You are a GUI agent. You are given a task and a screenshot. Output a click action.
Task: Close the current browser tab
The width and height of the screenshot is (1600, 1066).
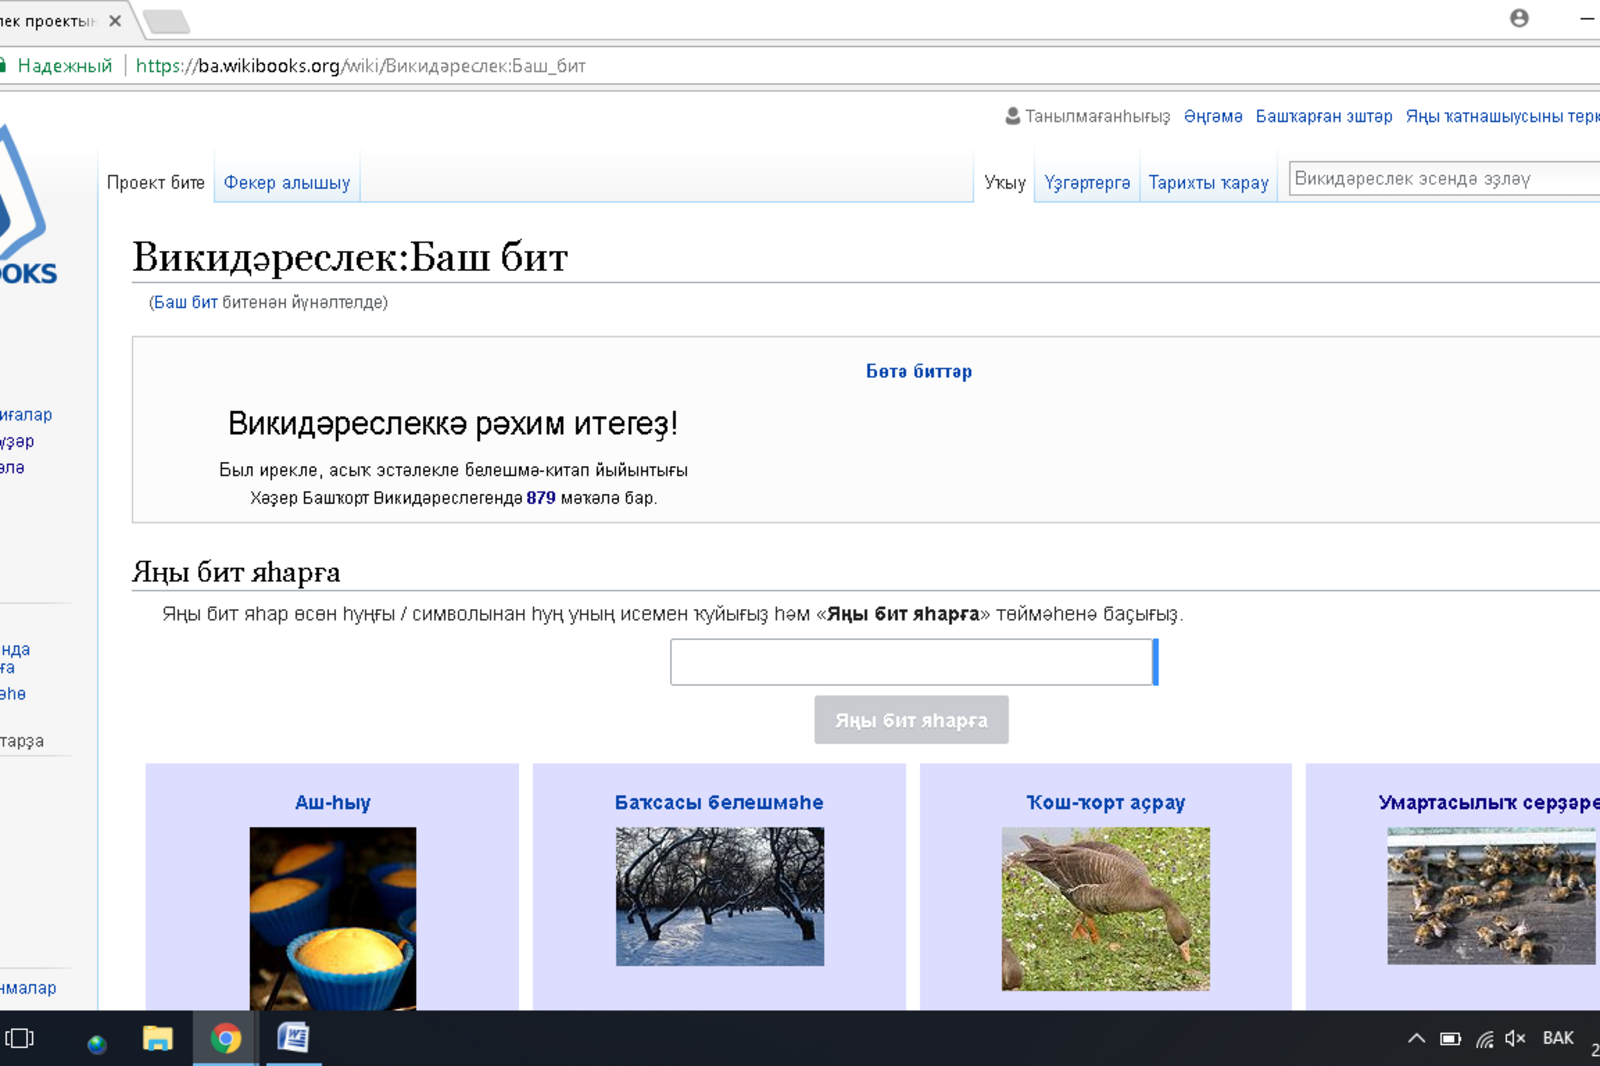pyautogui.click(x=115, y=21)
